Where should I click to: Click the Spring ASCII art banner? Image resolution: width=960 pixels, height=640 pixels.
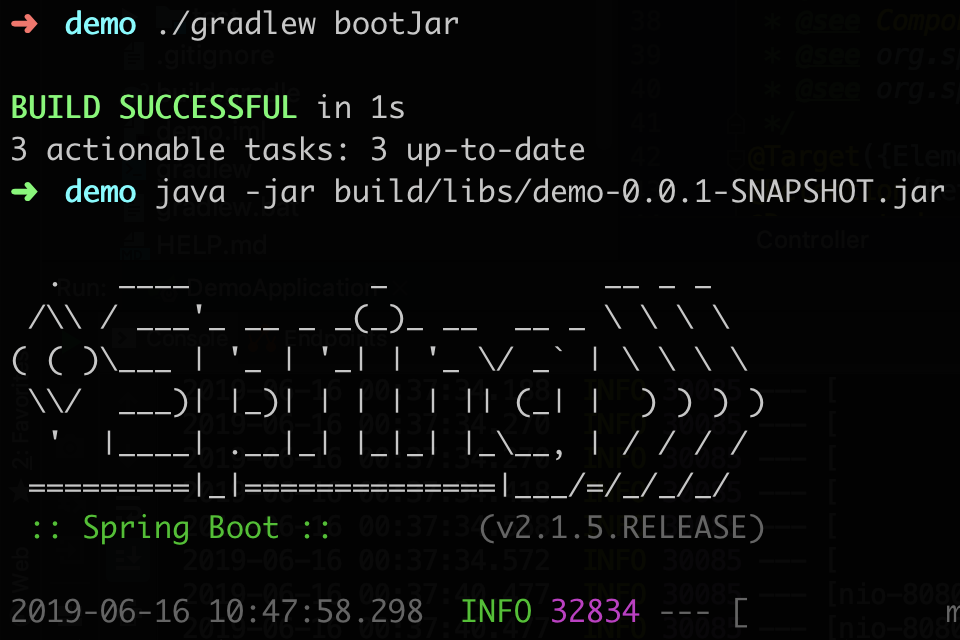click(389, 391)
